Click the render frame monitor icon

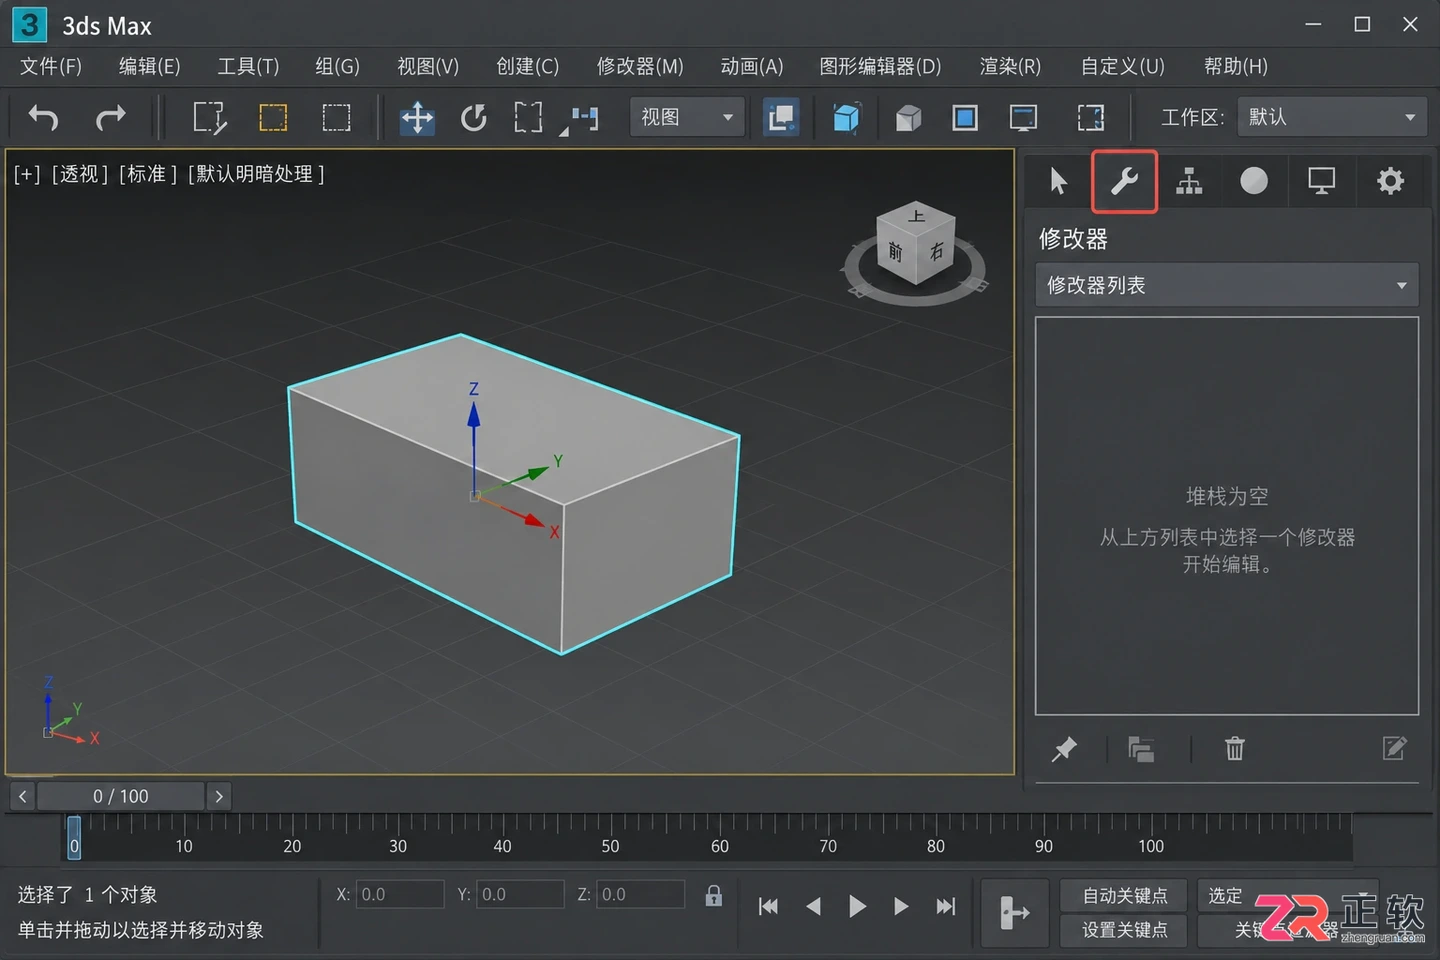[x=1023, y=118]
